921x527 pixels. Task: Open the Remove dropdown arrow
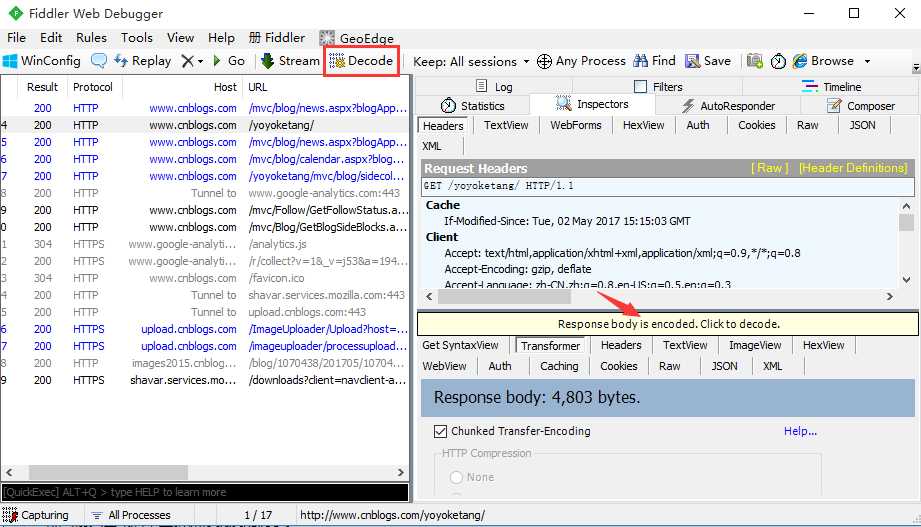[200, 62]
